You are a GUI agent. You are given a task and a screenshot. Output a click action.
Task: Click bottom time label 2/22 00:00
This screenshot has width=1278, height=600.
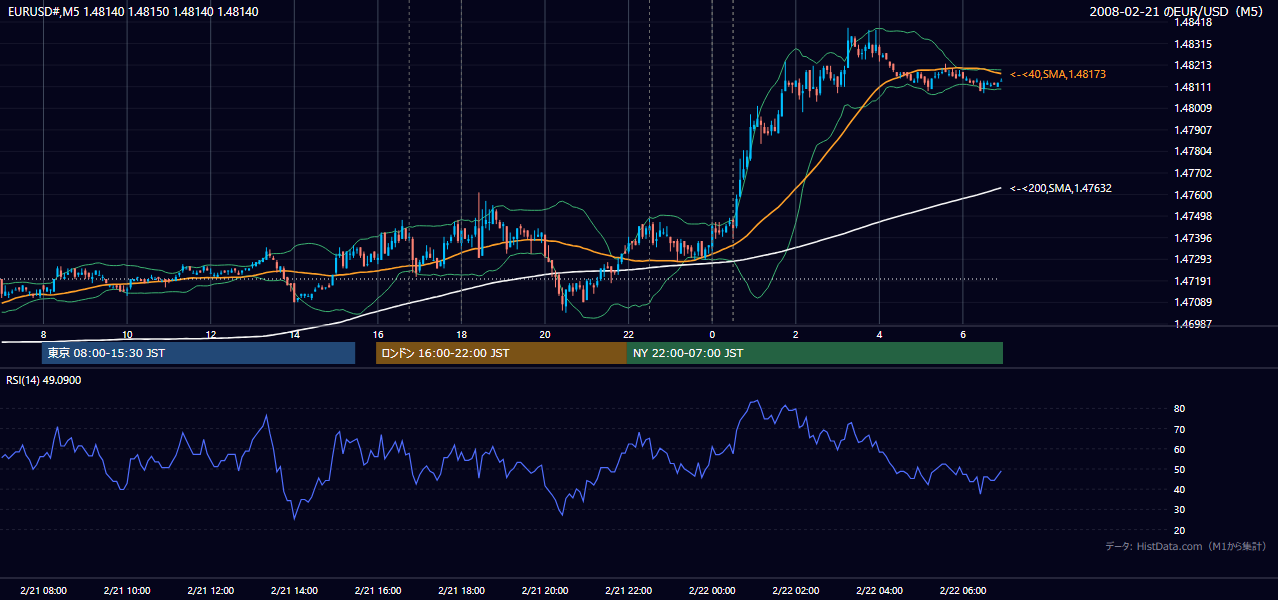(x=712, y=591)
